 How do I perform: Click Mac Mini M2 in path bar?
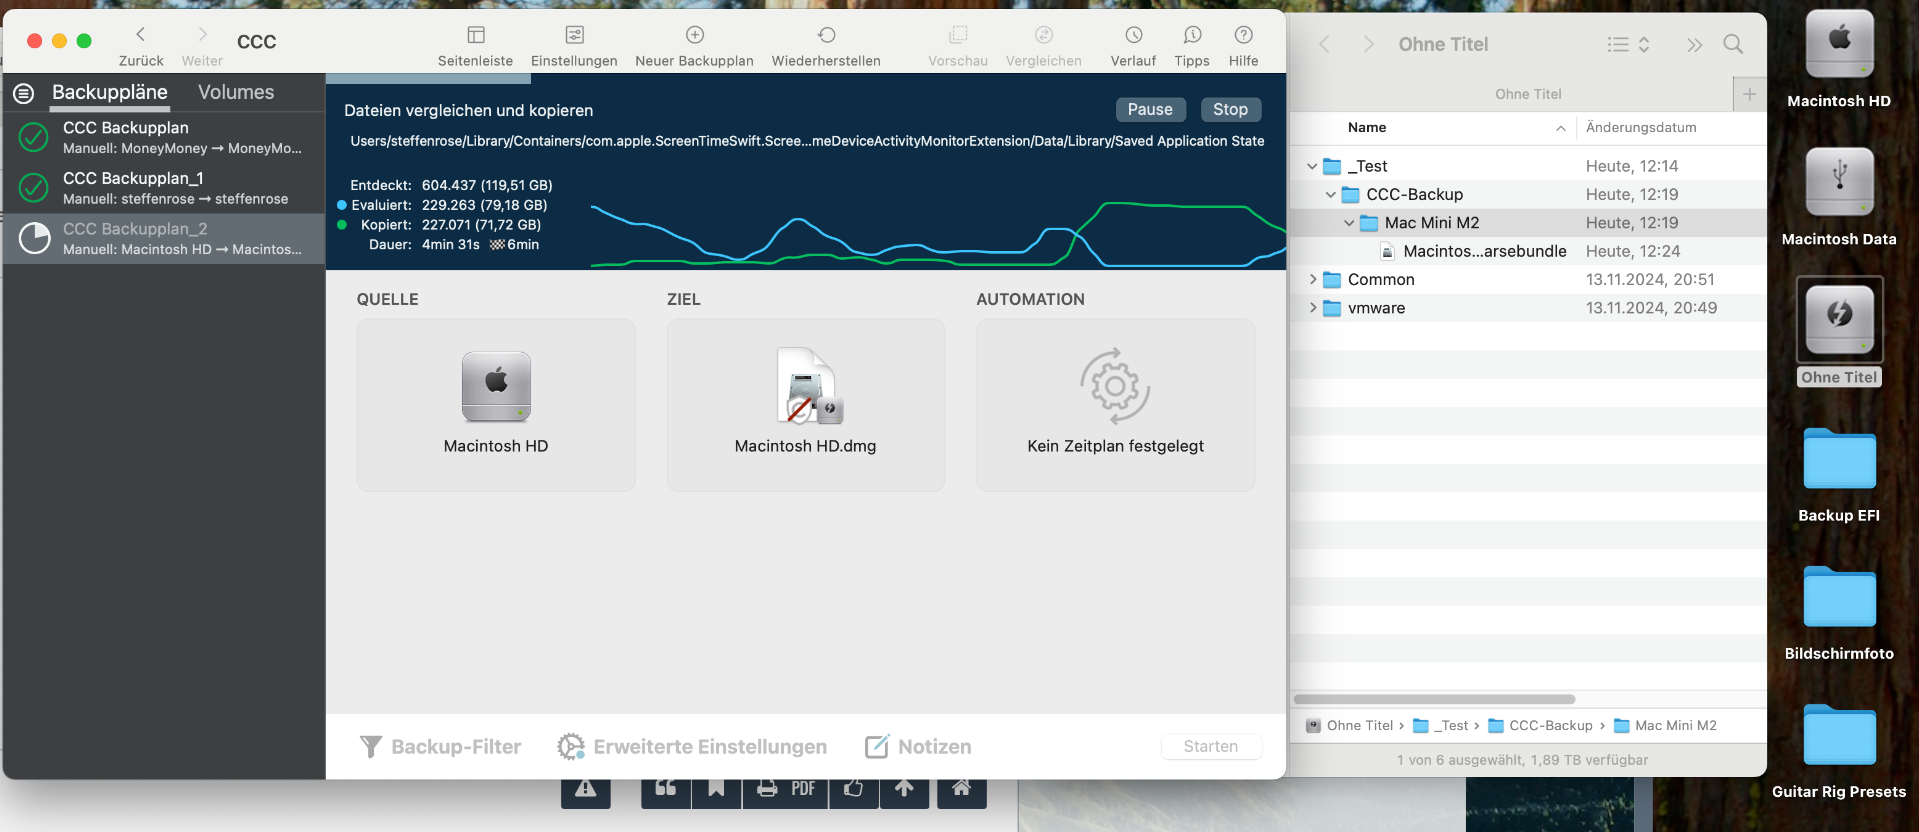click(x=1665, y=726)
